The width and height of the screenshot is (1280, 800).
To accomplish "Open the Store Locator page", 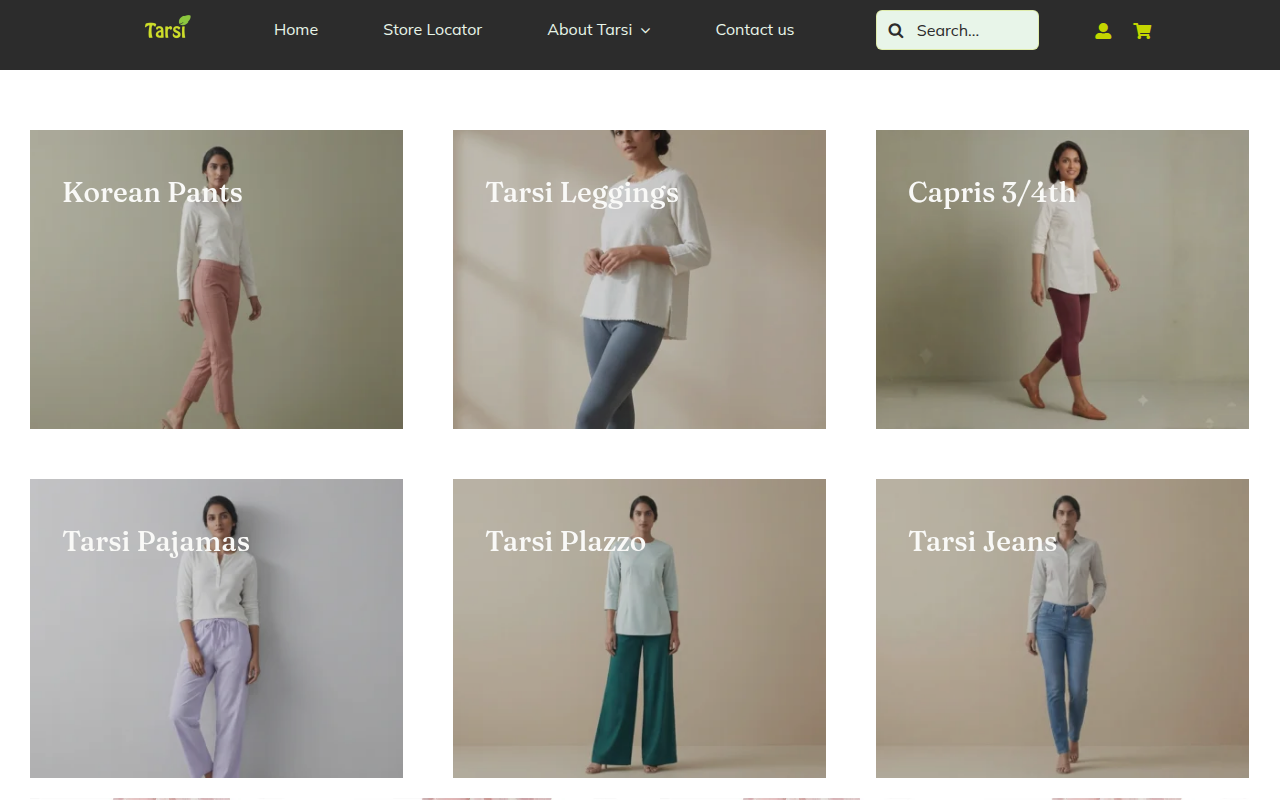I will (432, 30).
